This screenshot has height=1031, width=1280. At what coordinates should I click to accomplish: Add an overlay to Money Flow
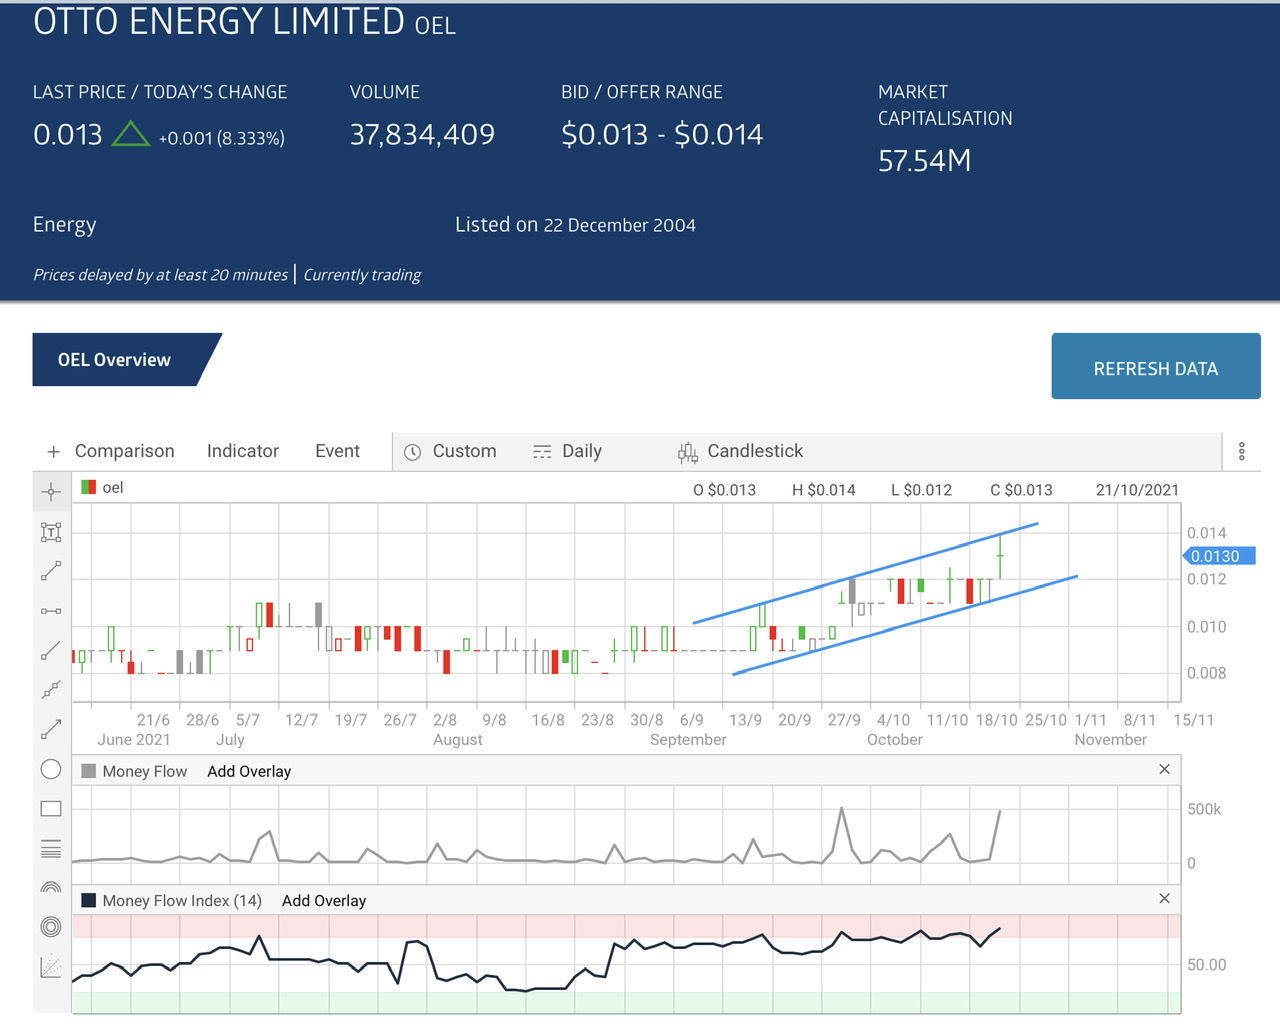[249, 770]
